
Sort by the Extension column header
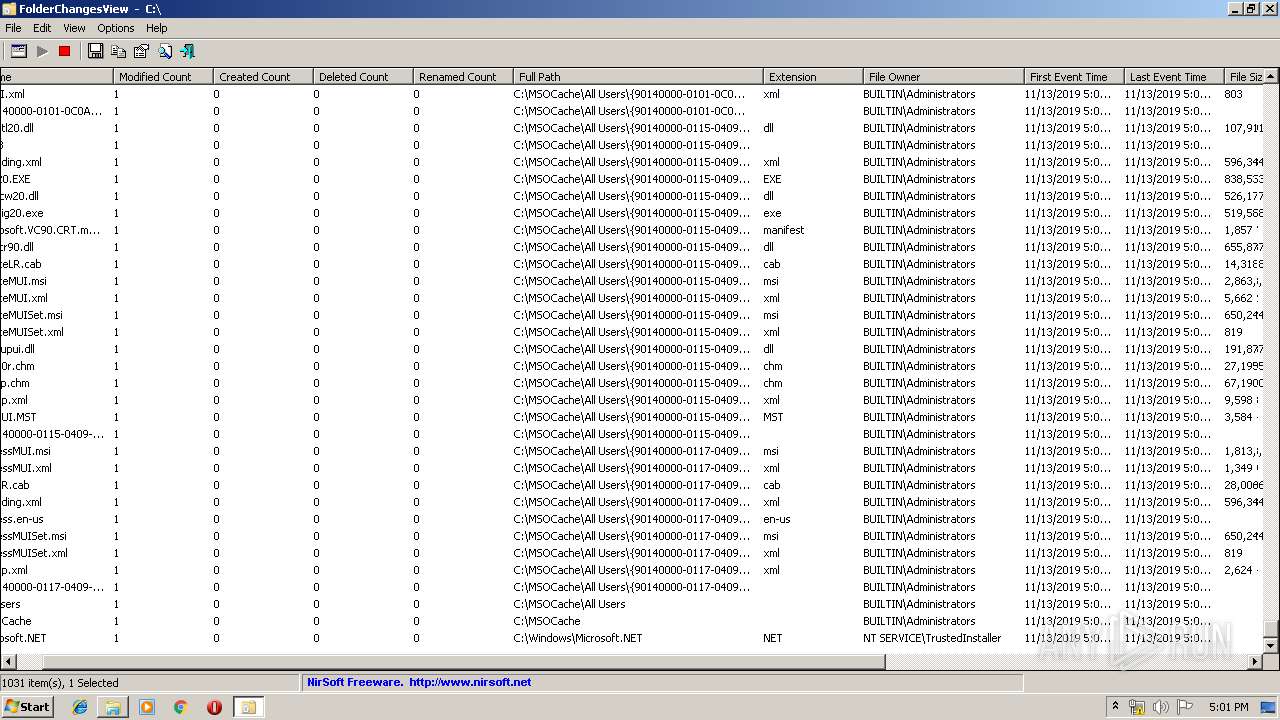tap(813, 77)
